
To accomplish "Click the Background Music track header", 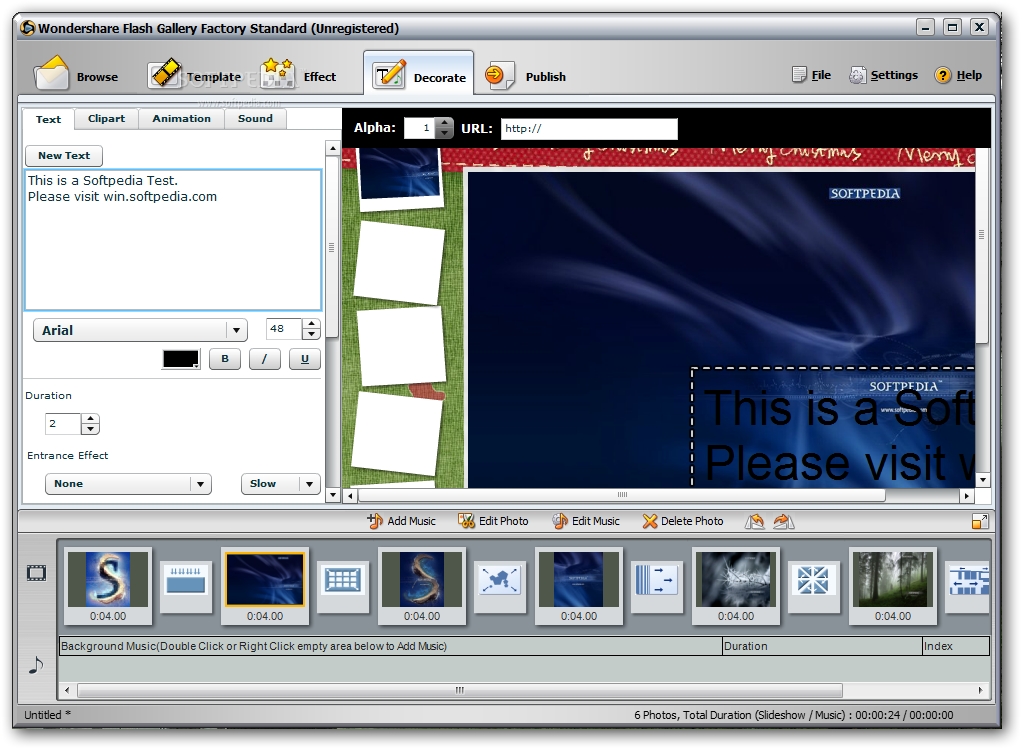I will pyautogui.click(x=390, y=646).
